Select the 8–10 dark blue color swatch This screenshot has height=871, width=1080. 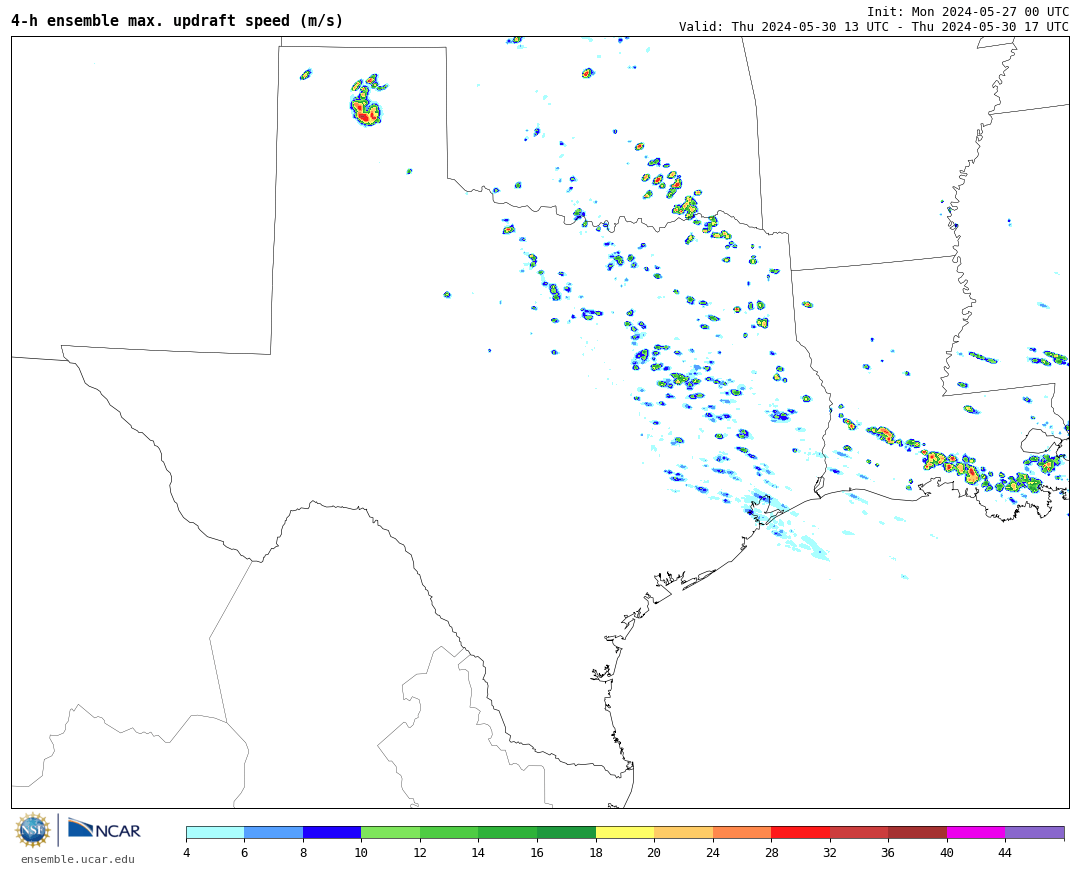click(332, 832)
